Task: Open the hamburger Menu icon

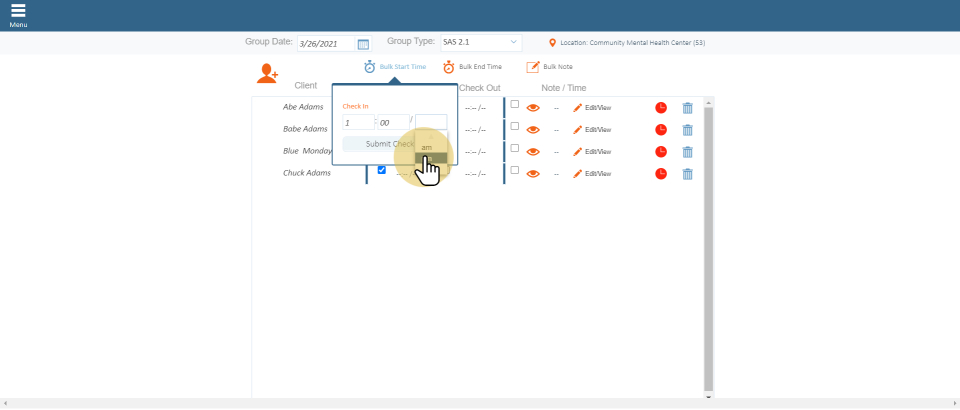Action: pos(18,11)
